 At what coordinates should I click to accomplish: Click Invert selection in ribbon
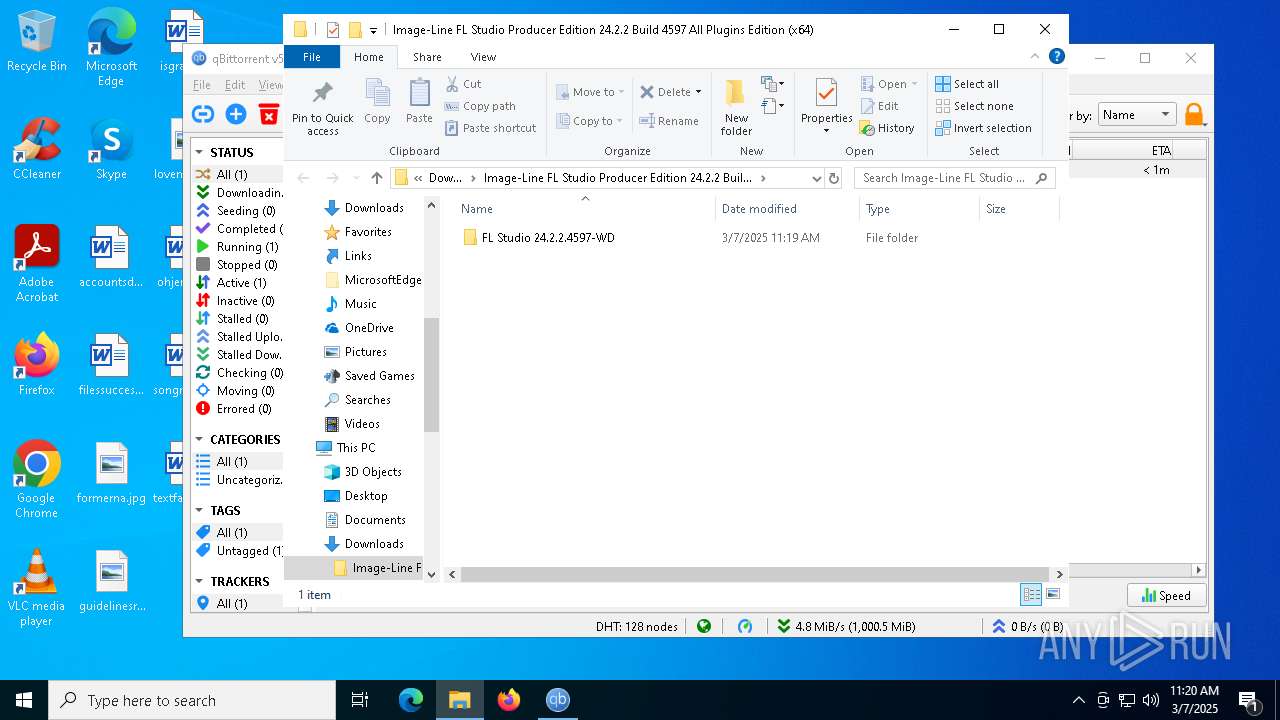click(x=984, y=128)
